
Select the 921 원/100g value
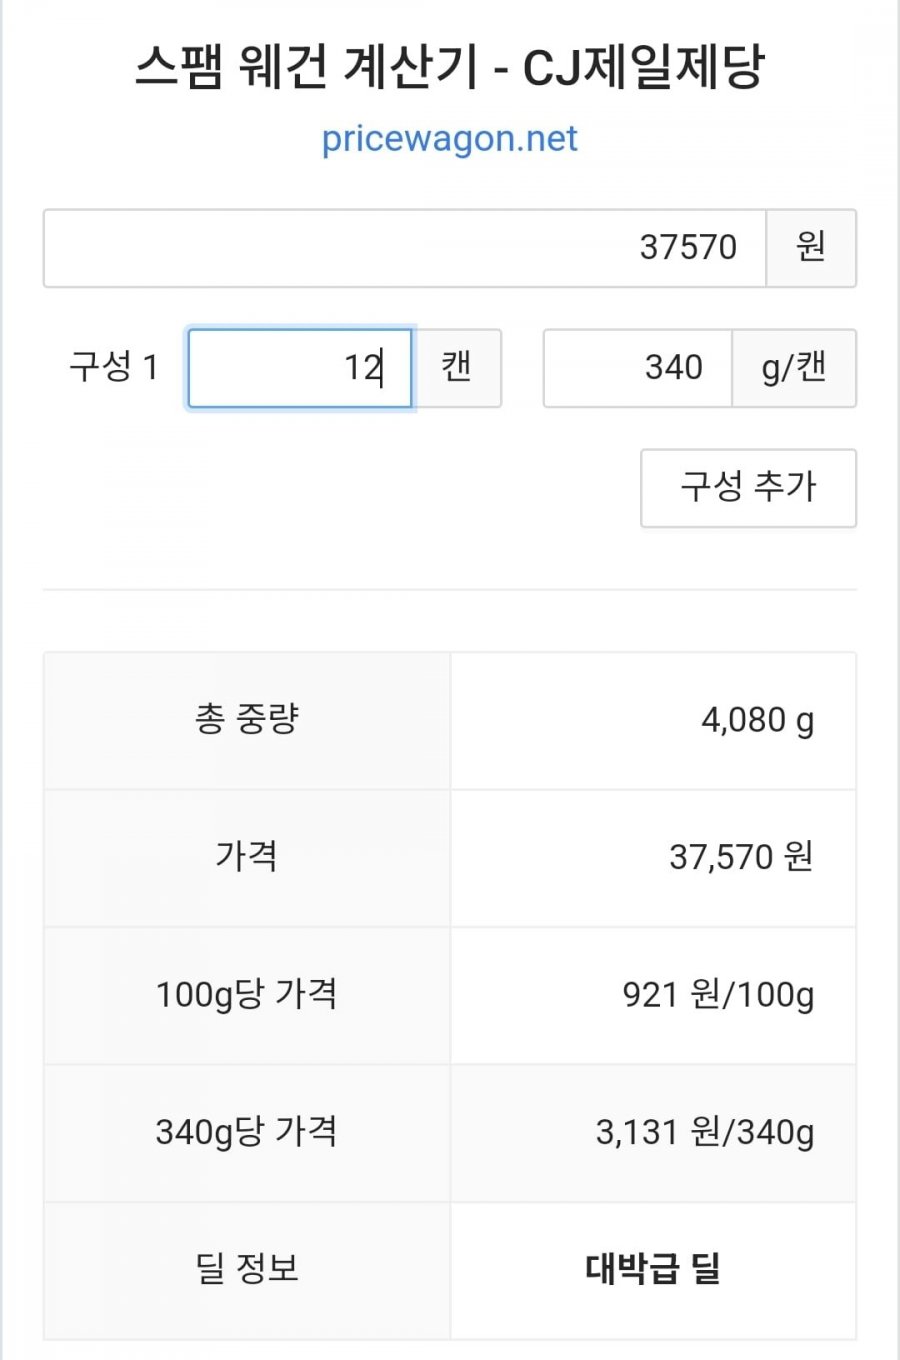[x=717, y=995]
